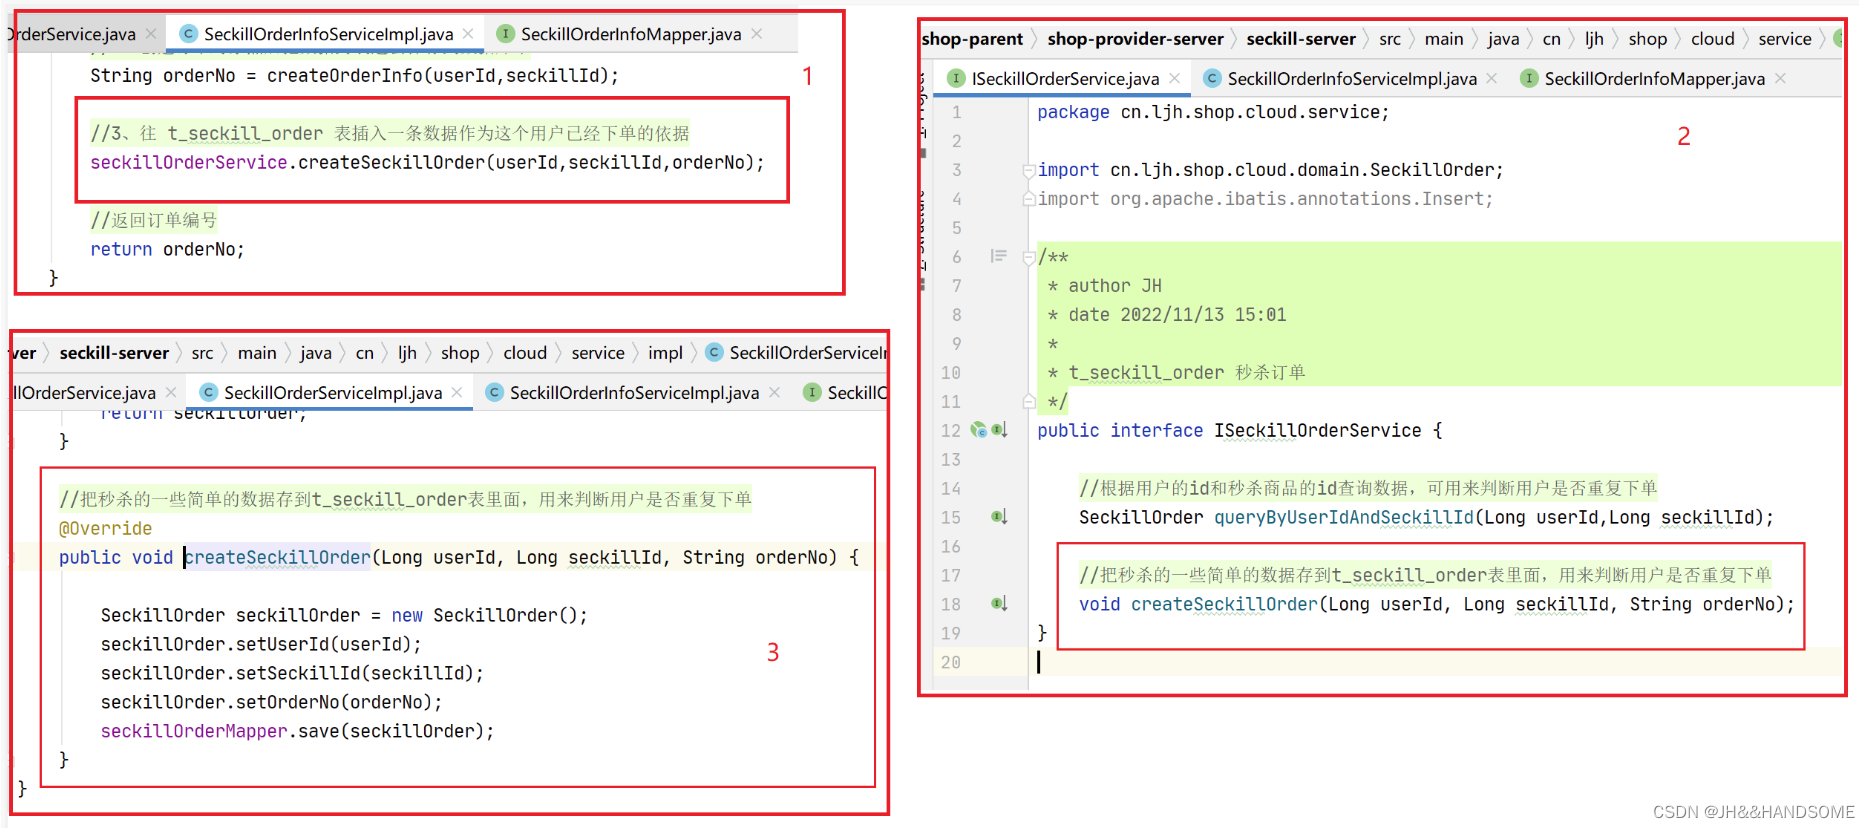1870x828 pixels.
Task: Click the 'return orderNo;' statement
Action: point(167,249)
